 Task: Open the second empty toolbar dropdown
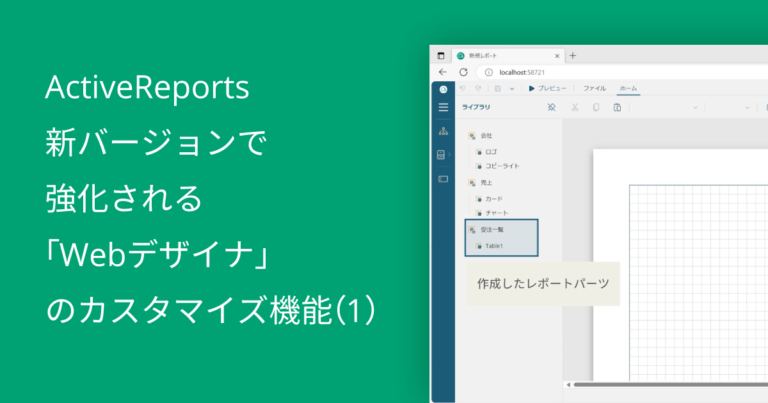pyautogui.click(x=747, y=108)
